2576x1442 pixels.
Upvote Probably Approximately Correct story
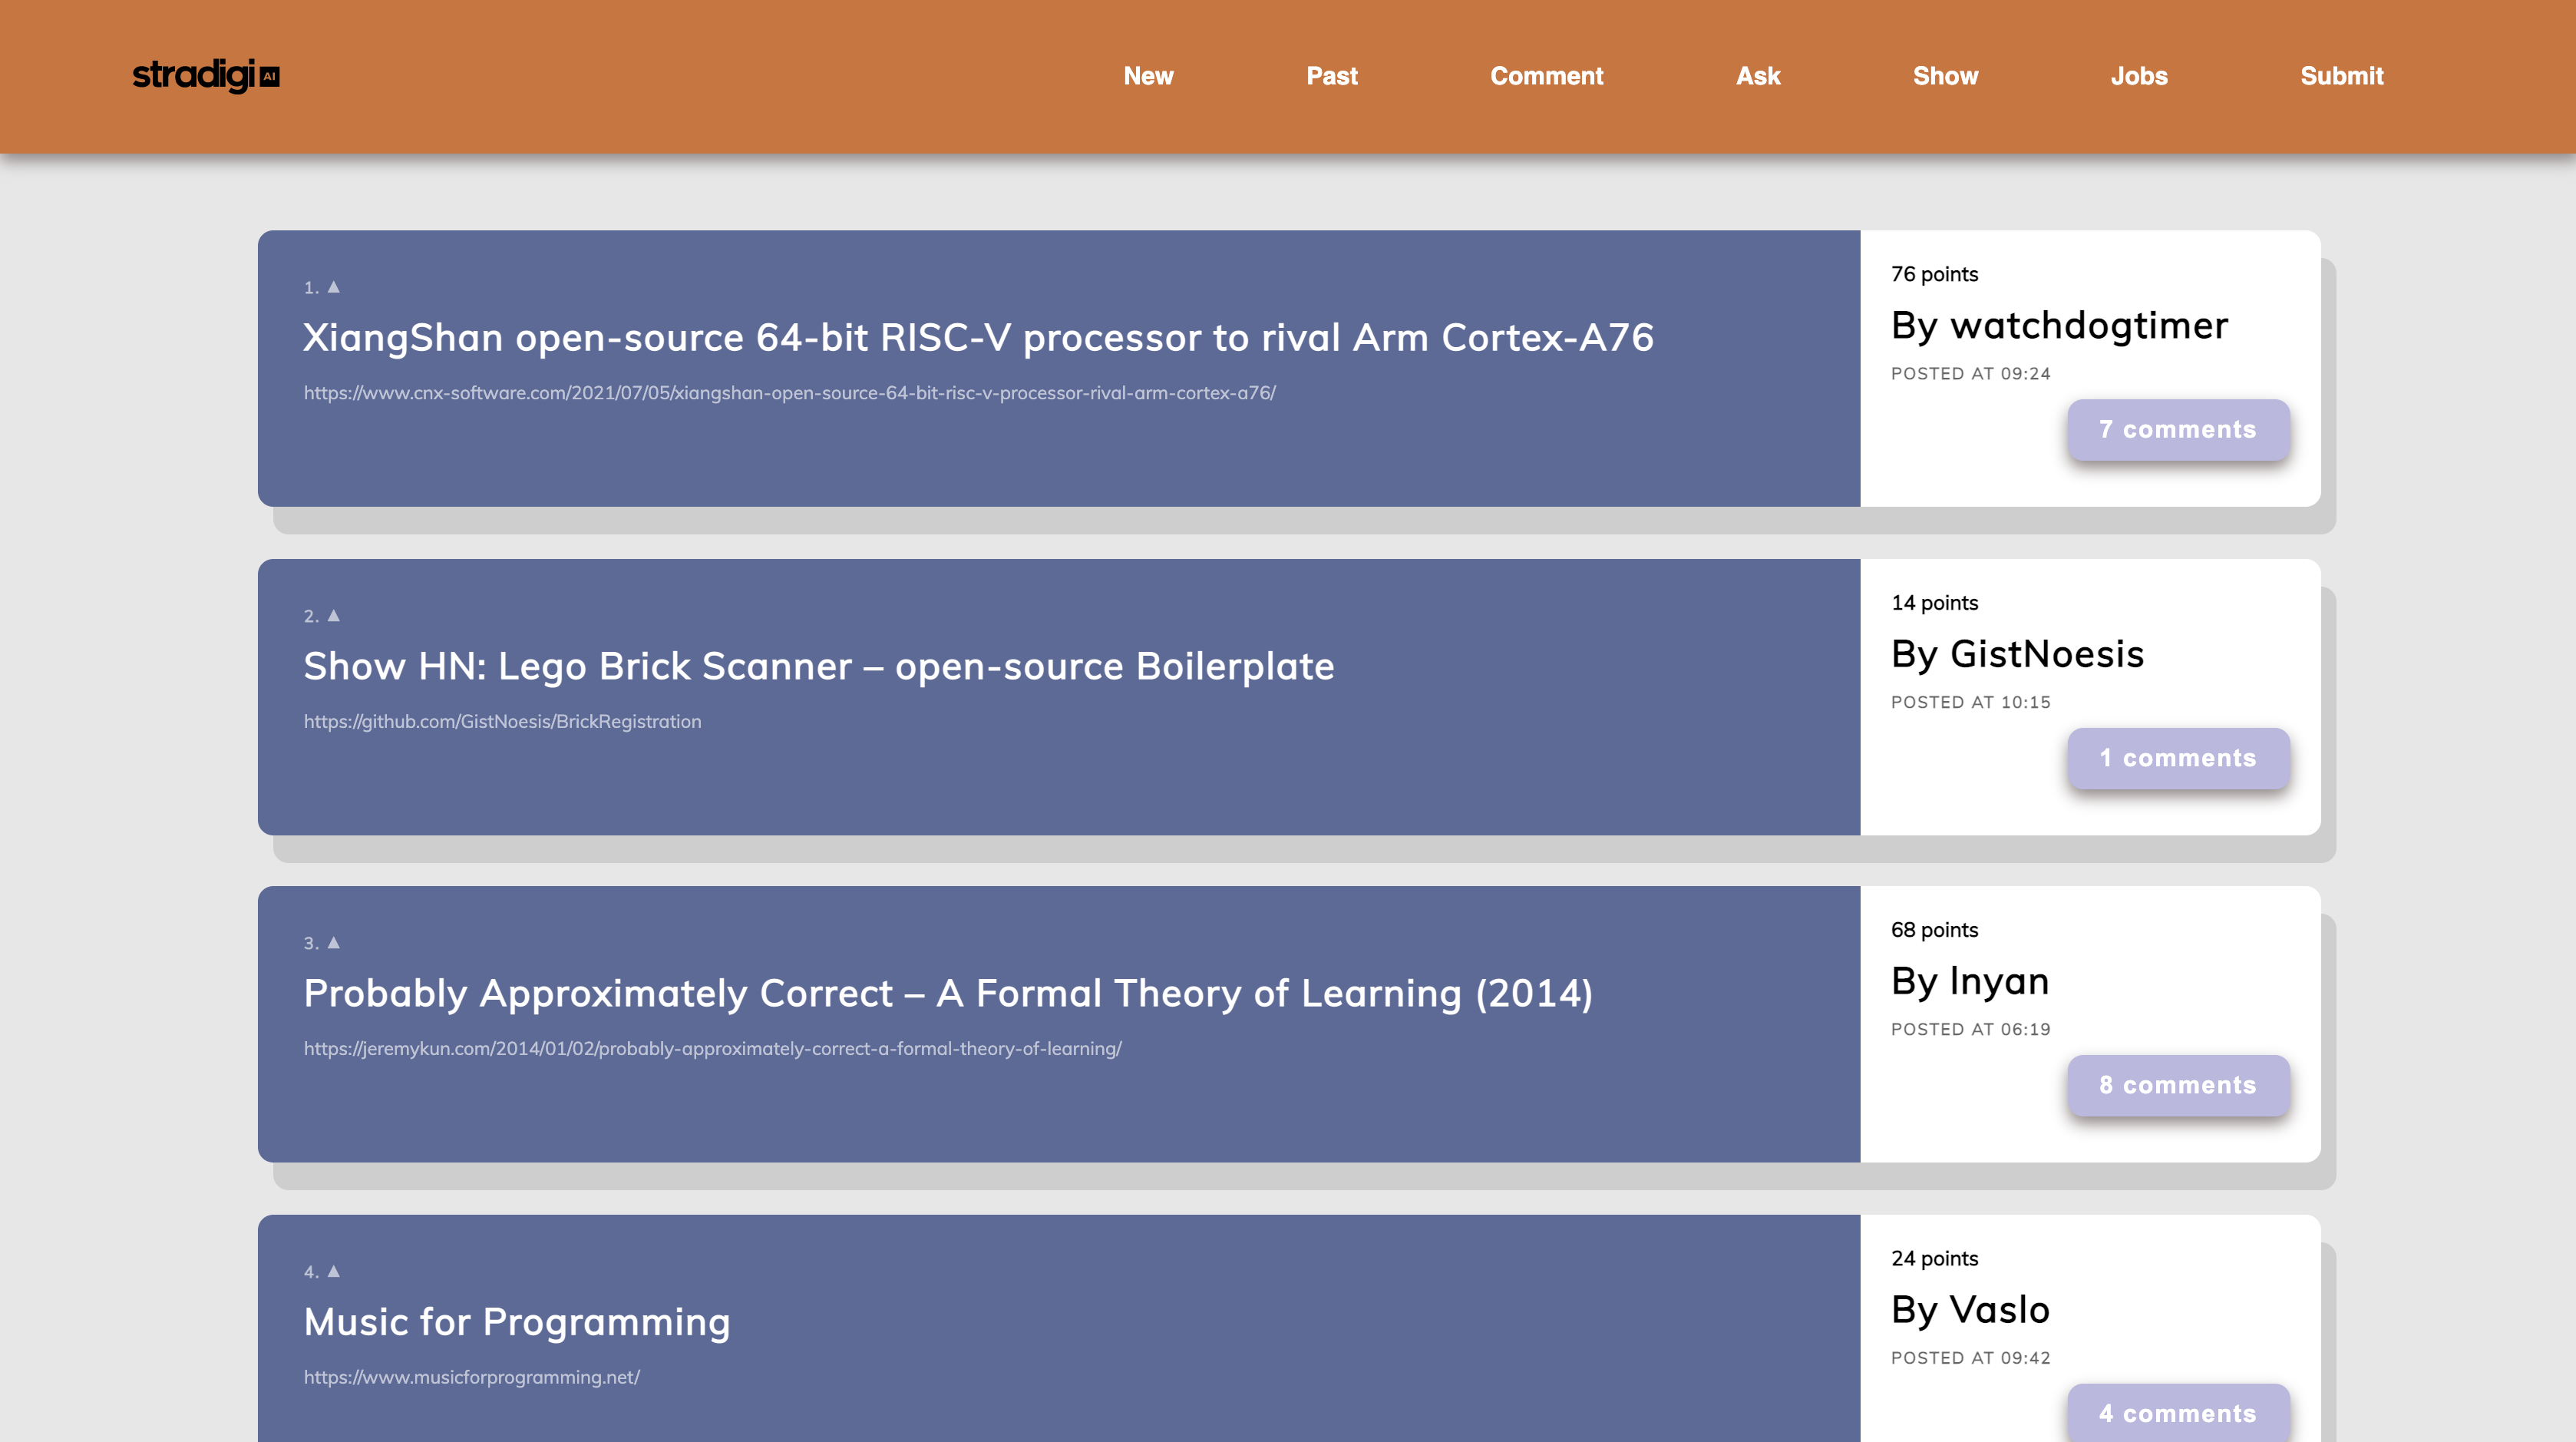(334, 943)
